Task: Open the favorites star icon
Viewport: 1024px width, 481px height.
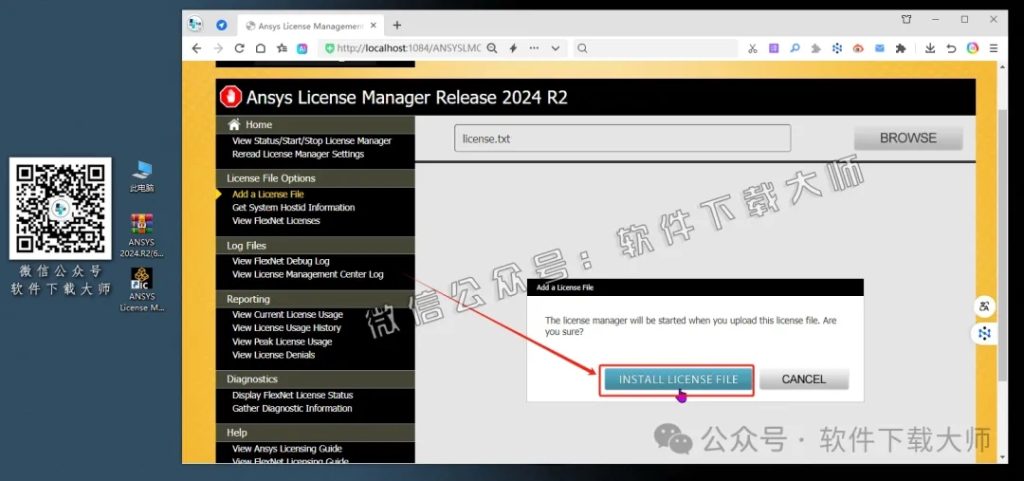Action: tap(281, 48)
